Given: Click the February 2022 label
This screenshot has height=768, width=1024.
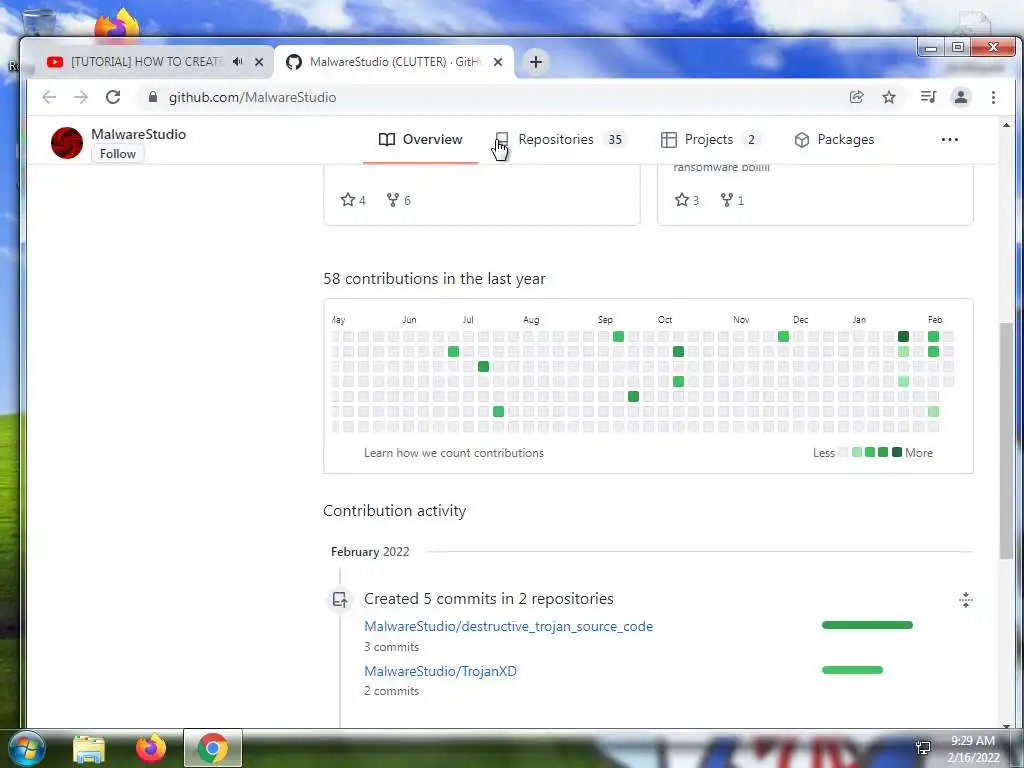Looking at the screenshot, I should 370,552.
